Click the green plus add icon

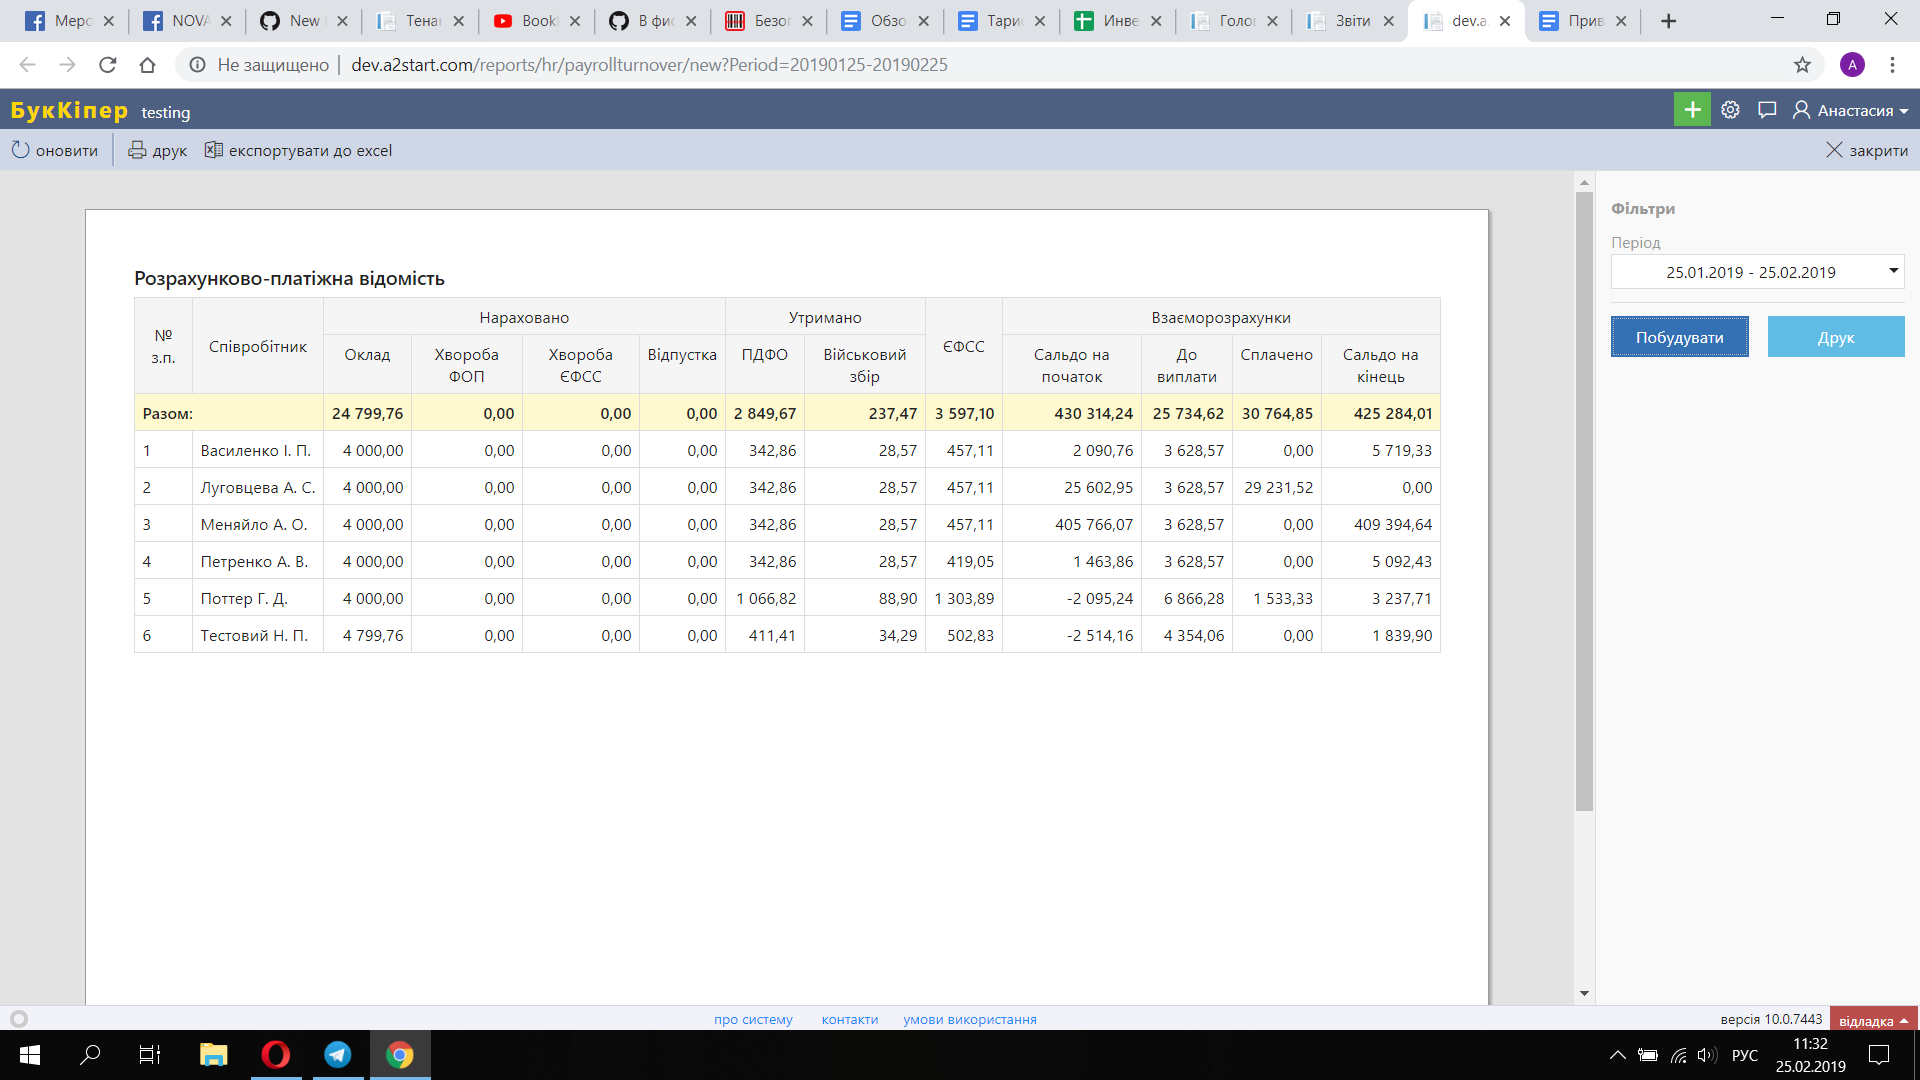pyautogui.click(x=1692, y=110)
